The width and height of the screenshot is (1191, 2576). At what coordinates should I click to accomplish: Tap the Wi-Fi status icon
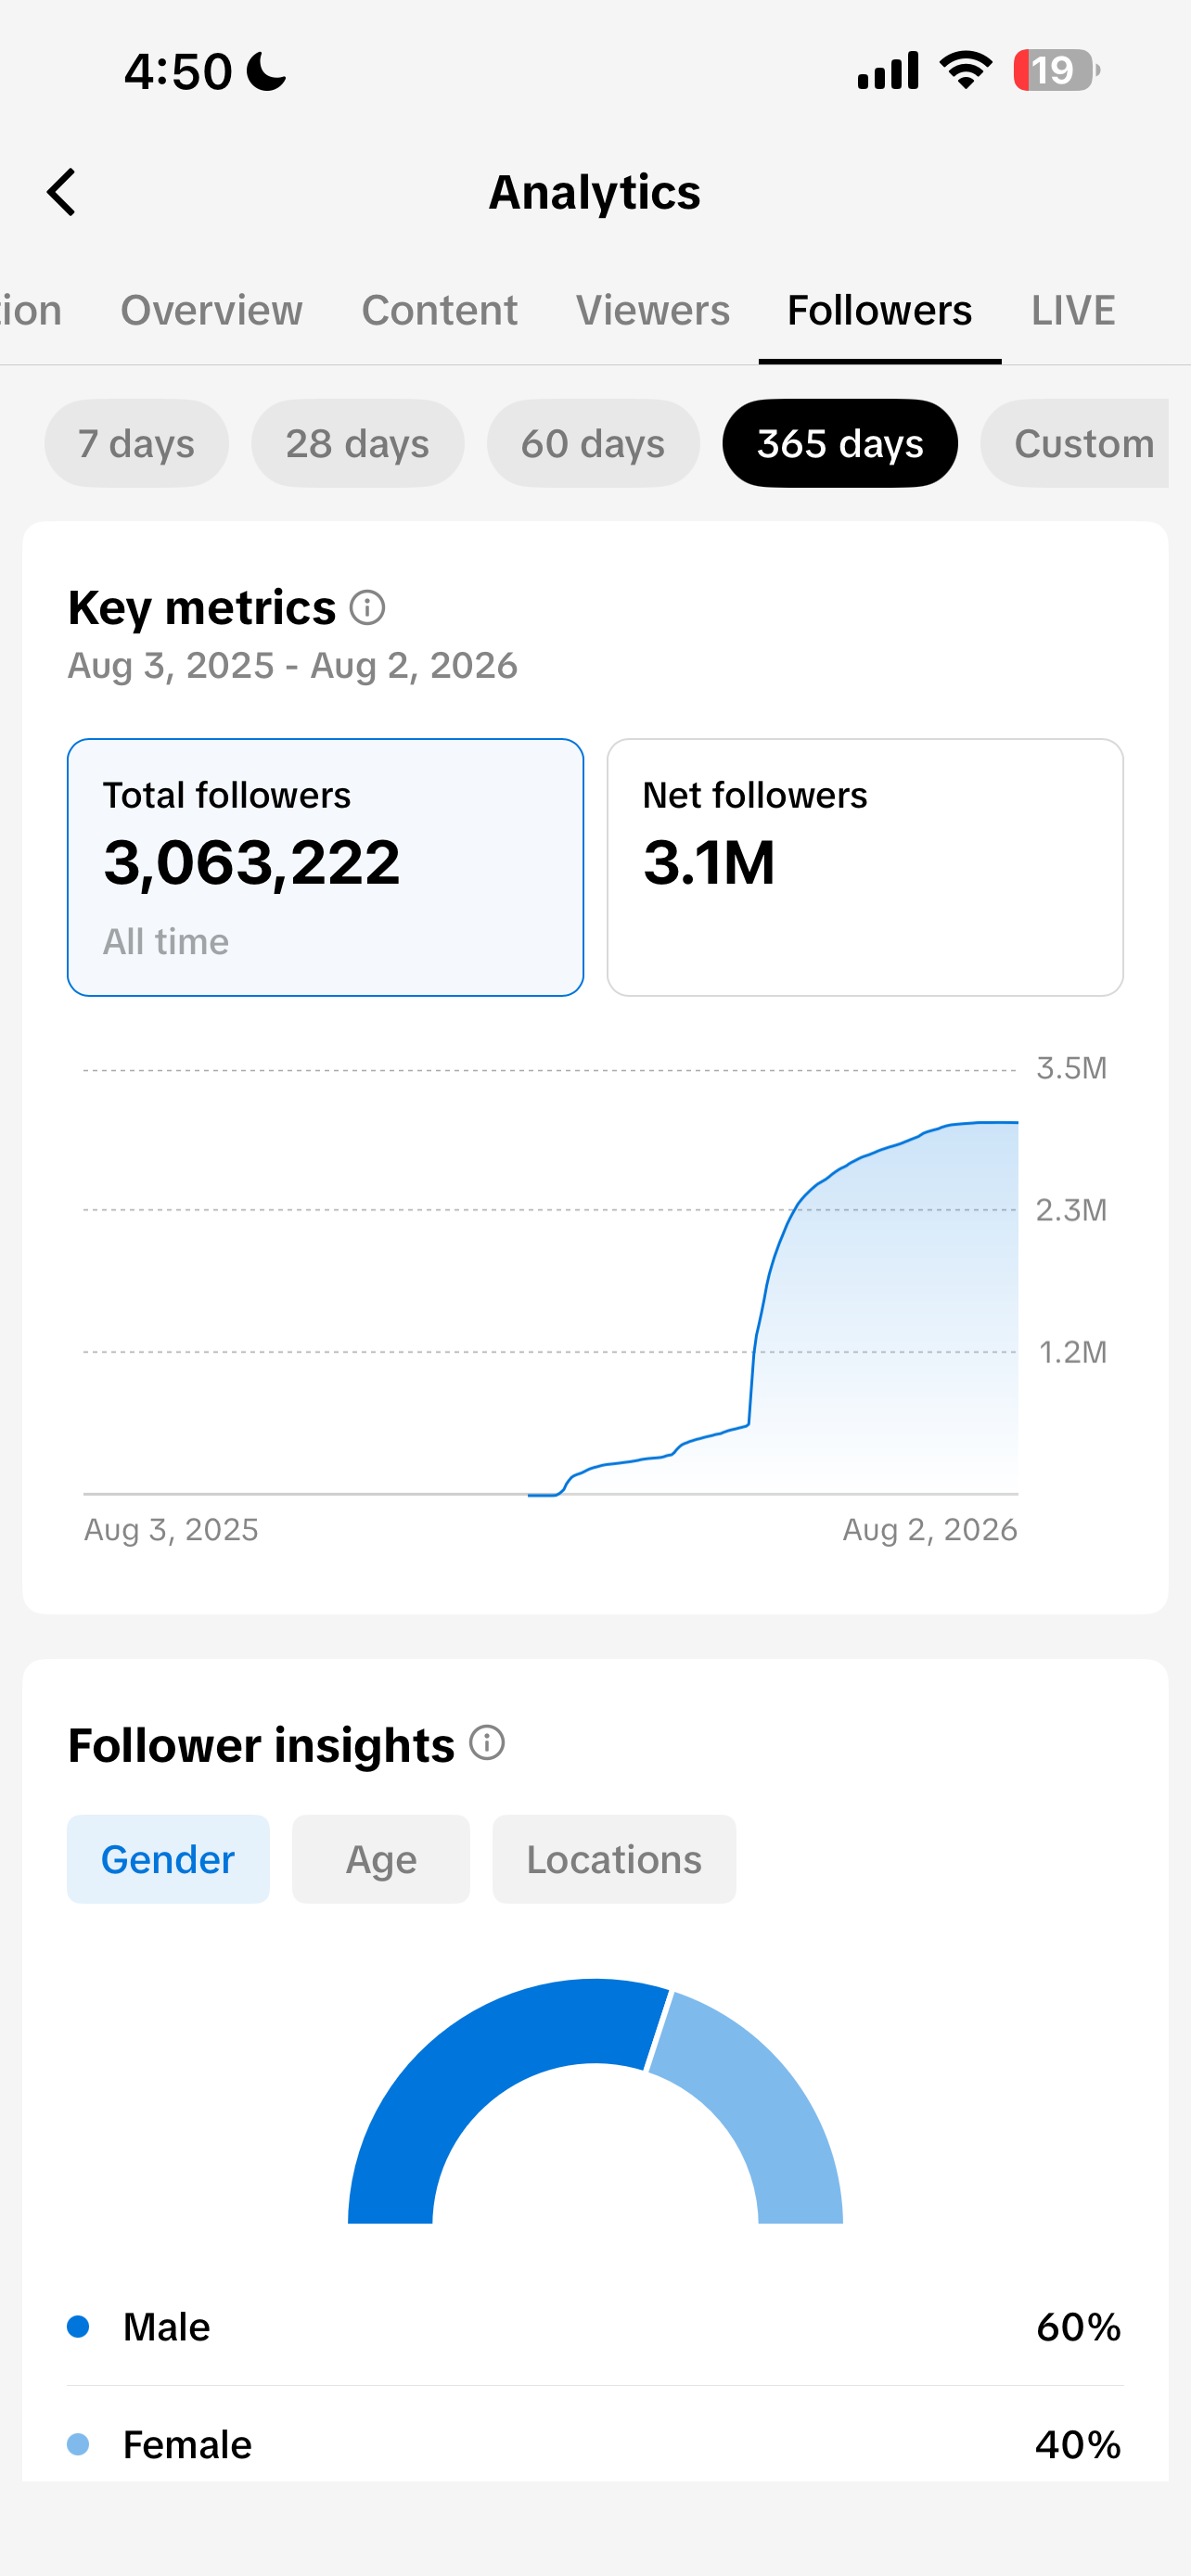(965, 70)
